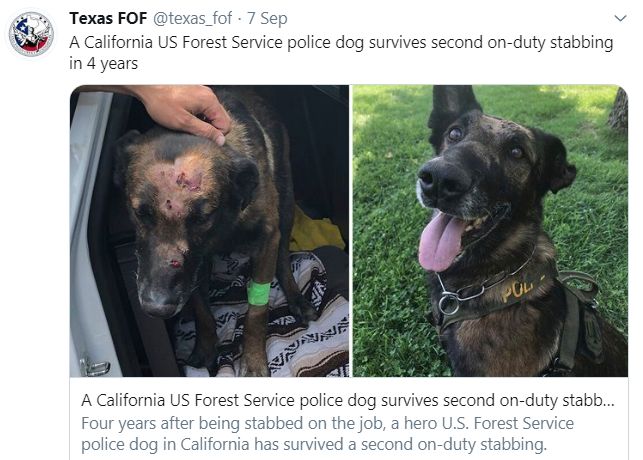Screen dimensions: 643x460
Task: Click the green bandage on the dog's leg
Action: tap(259, 293)
